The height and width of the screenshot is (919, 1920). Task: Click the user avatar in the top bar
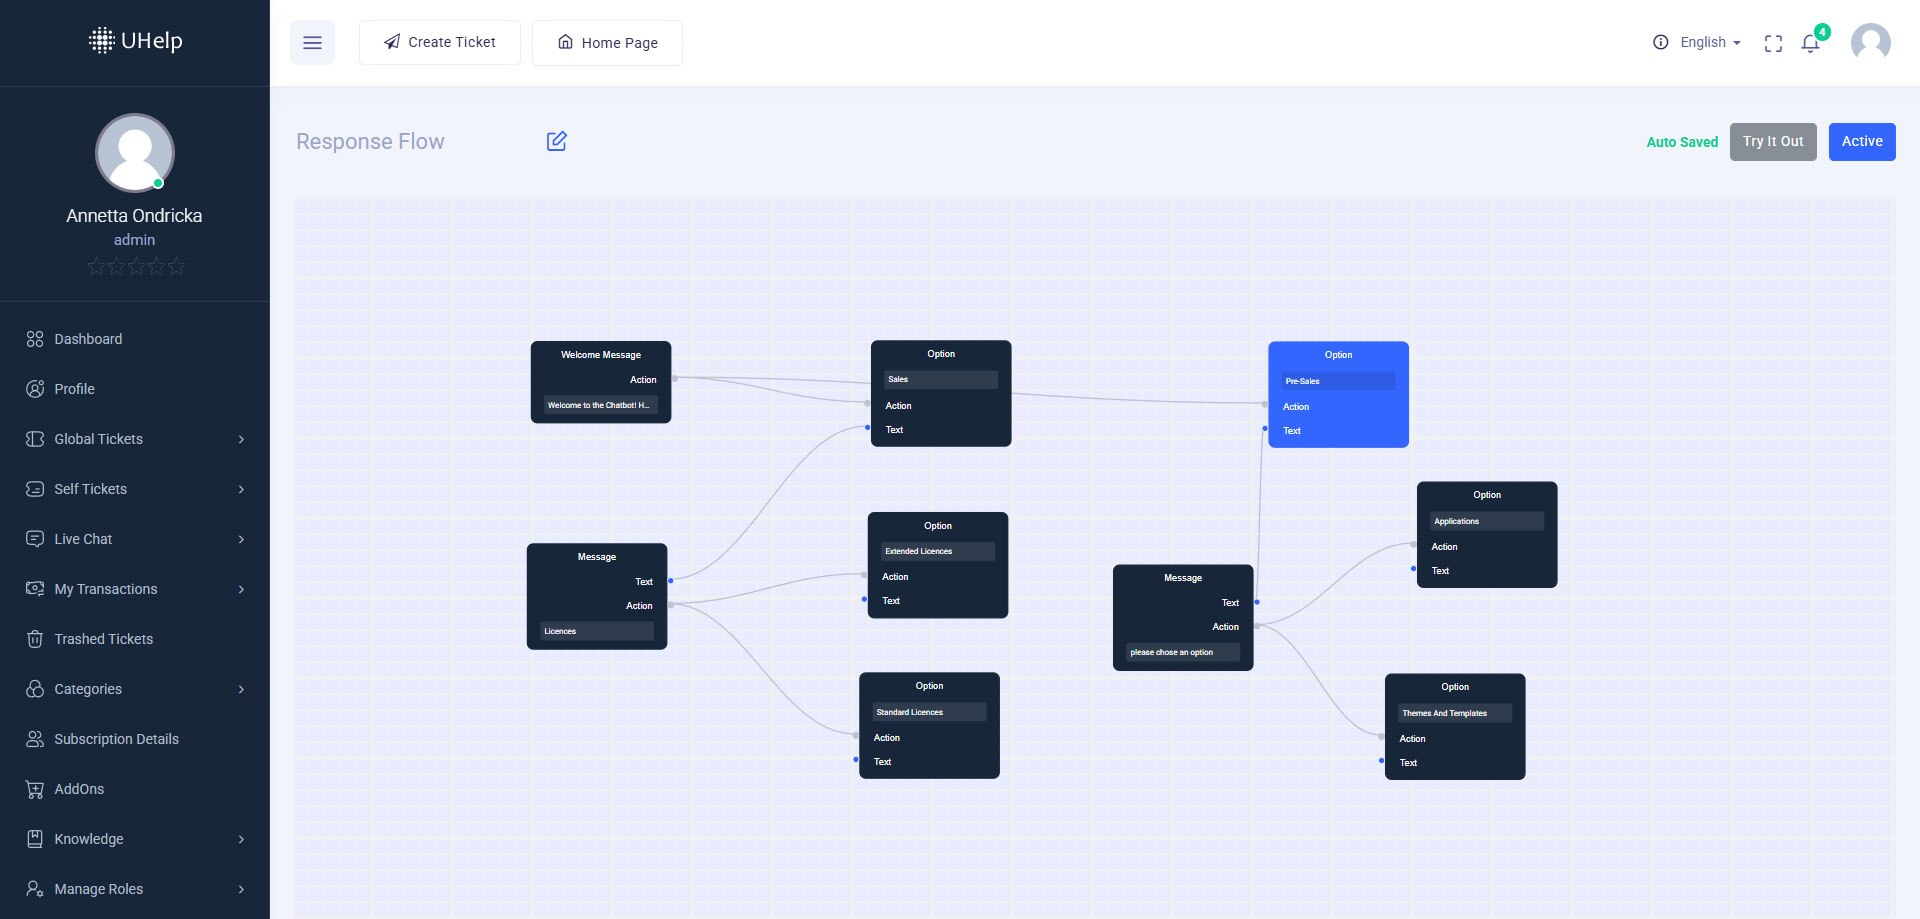pos(1870,43)
